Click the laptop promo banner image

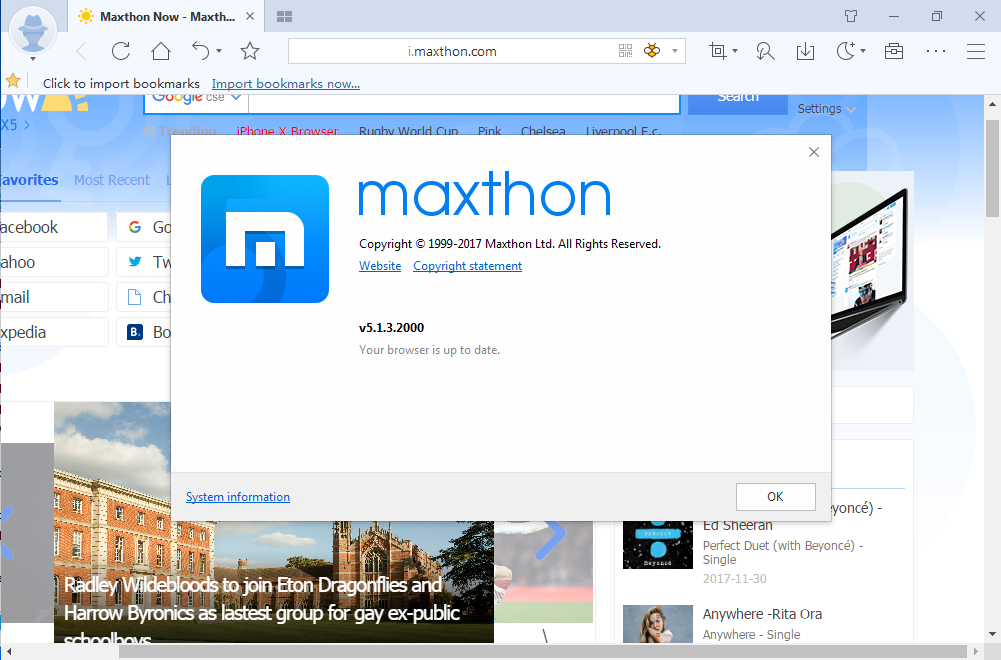871,269
